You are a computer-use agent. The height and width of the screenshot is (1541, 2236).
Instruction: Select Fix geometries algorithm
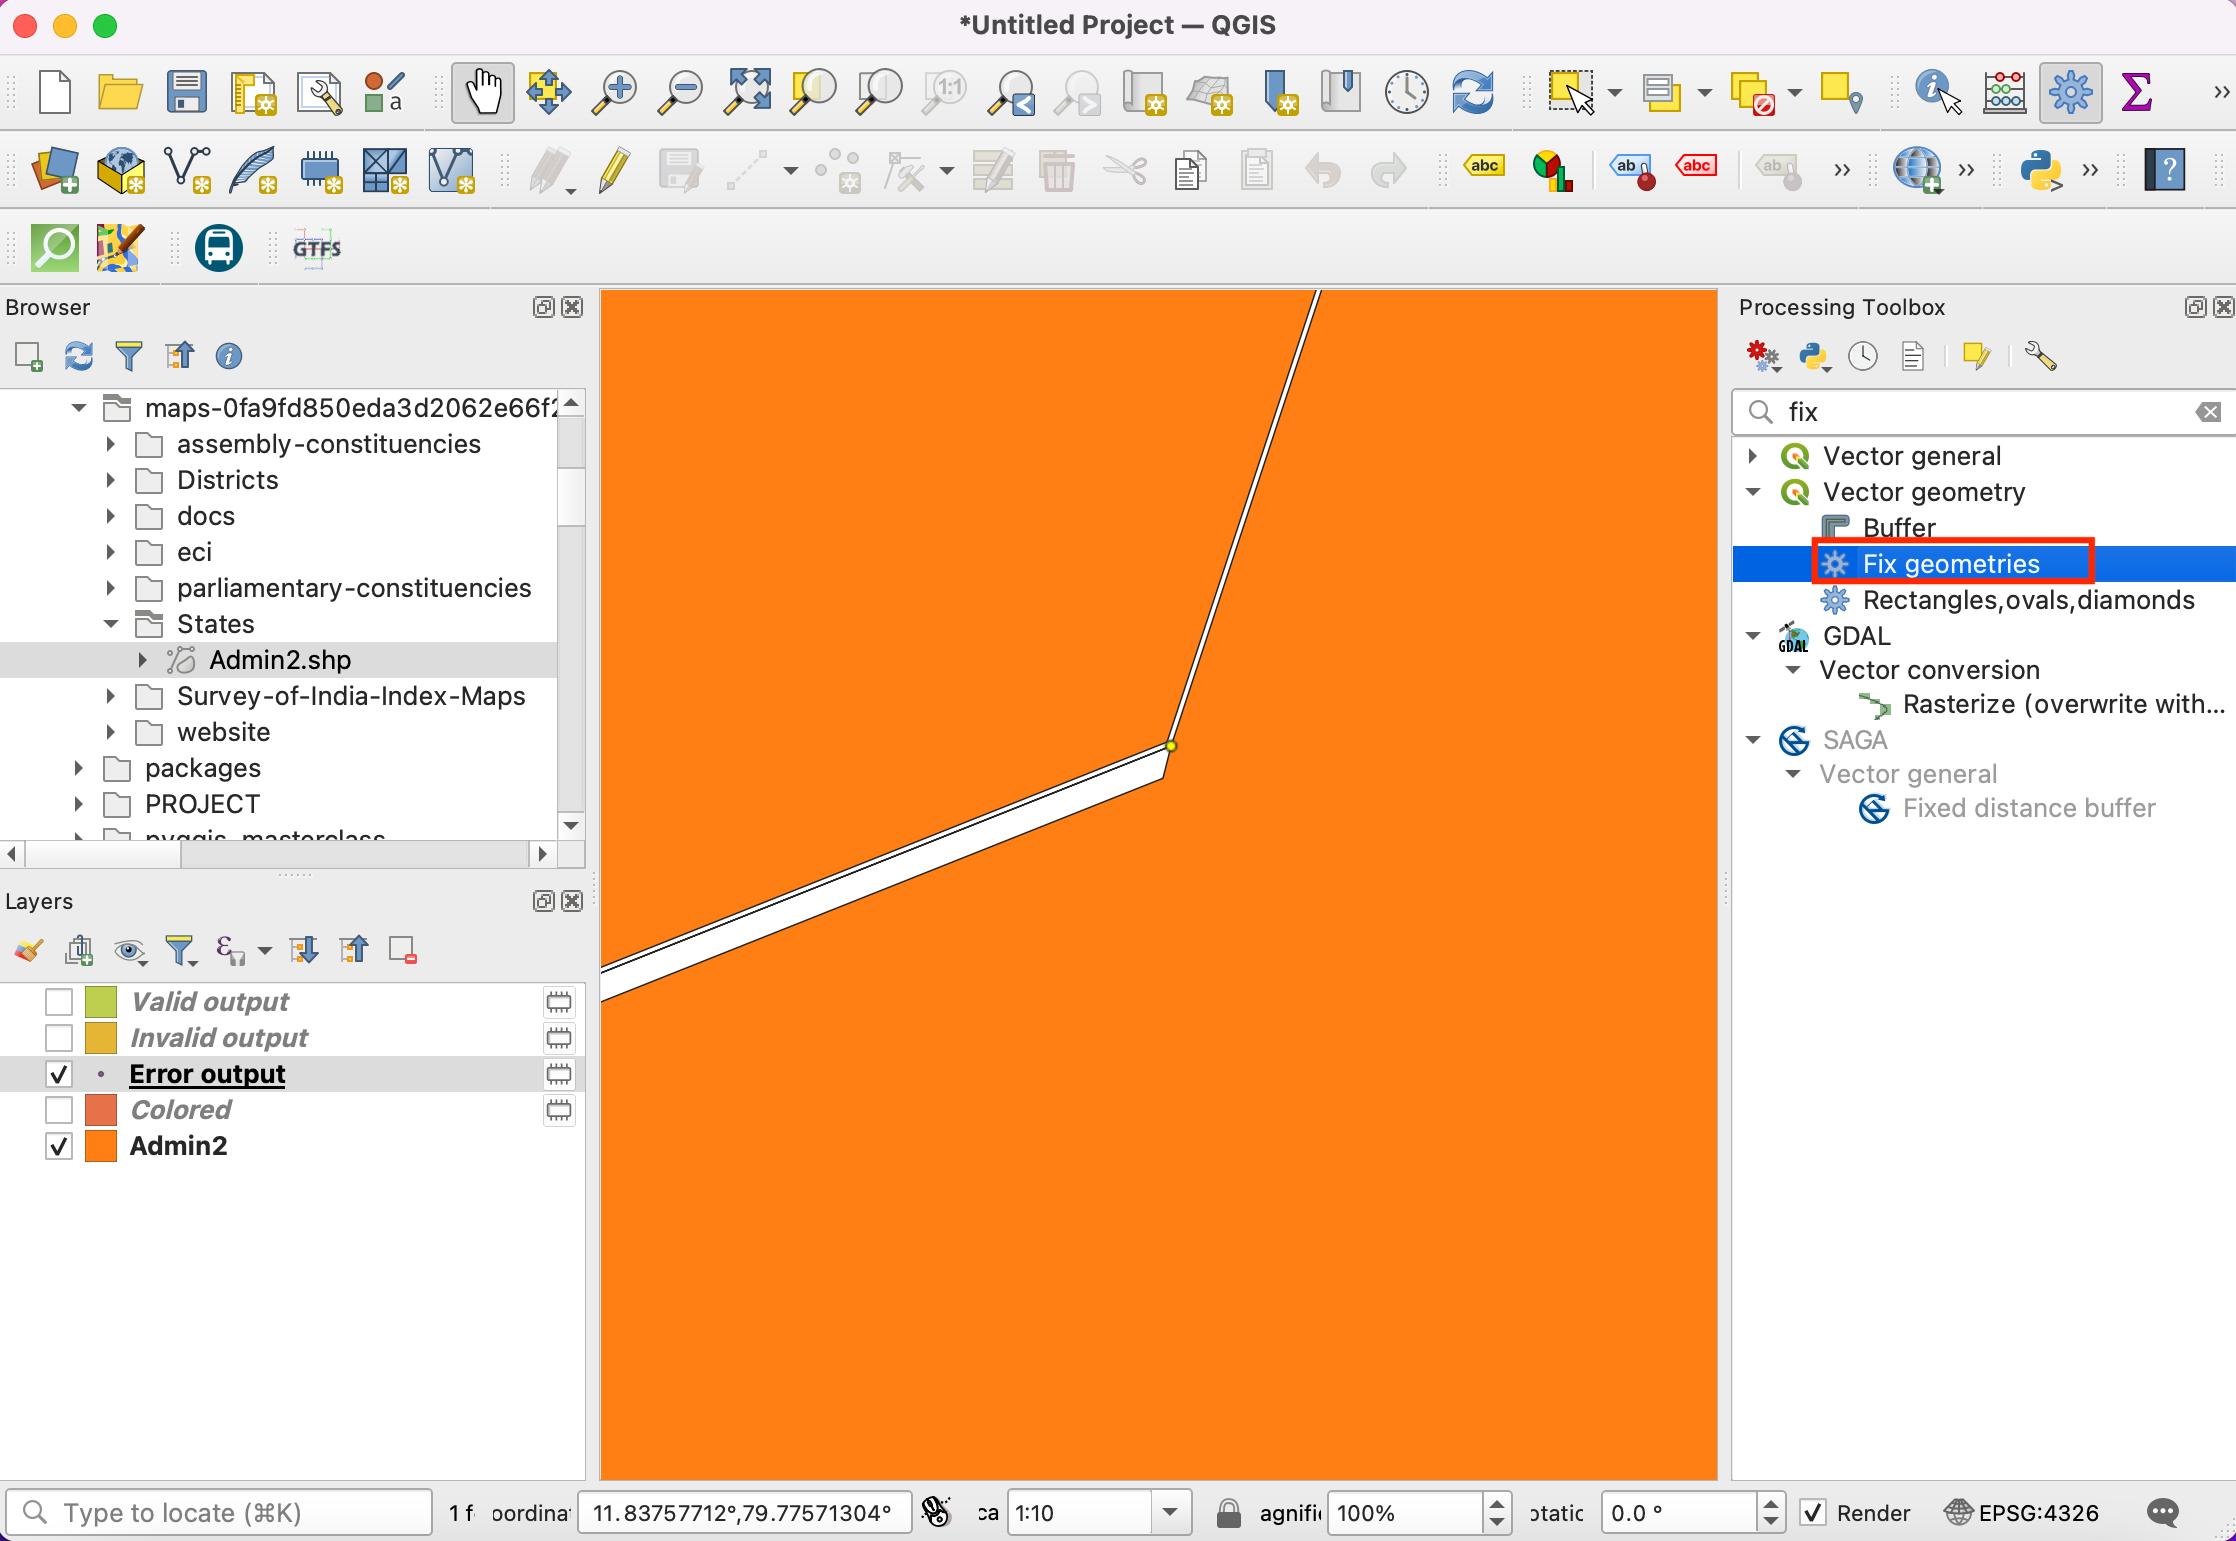(1950, 564)
